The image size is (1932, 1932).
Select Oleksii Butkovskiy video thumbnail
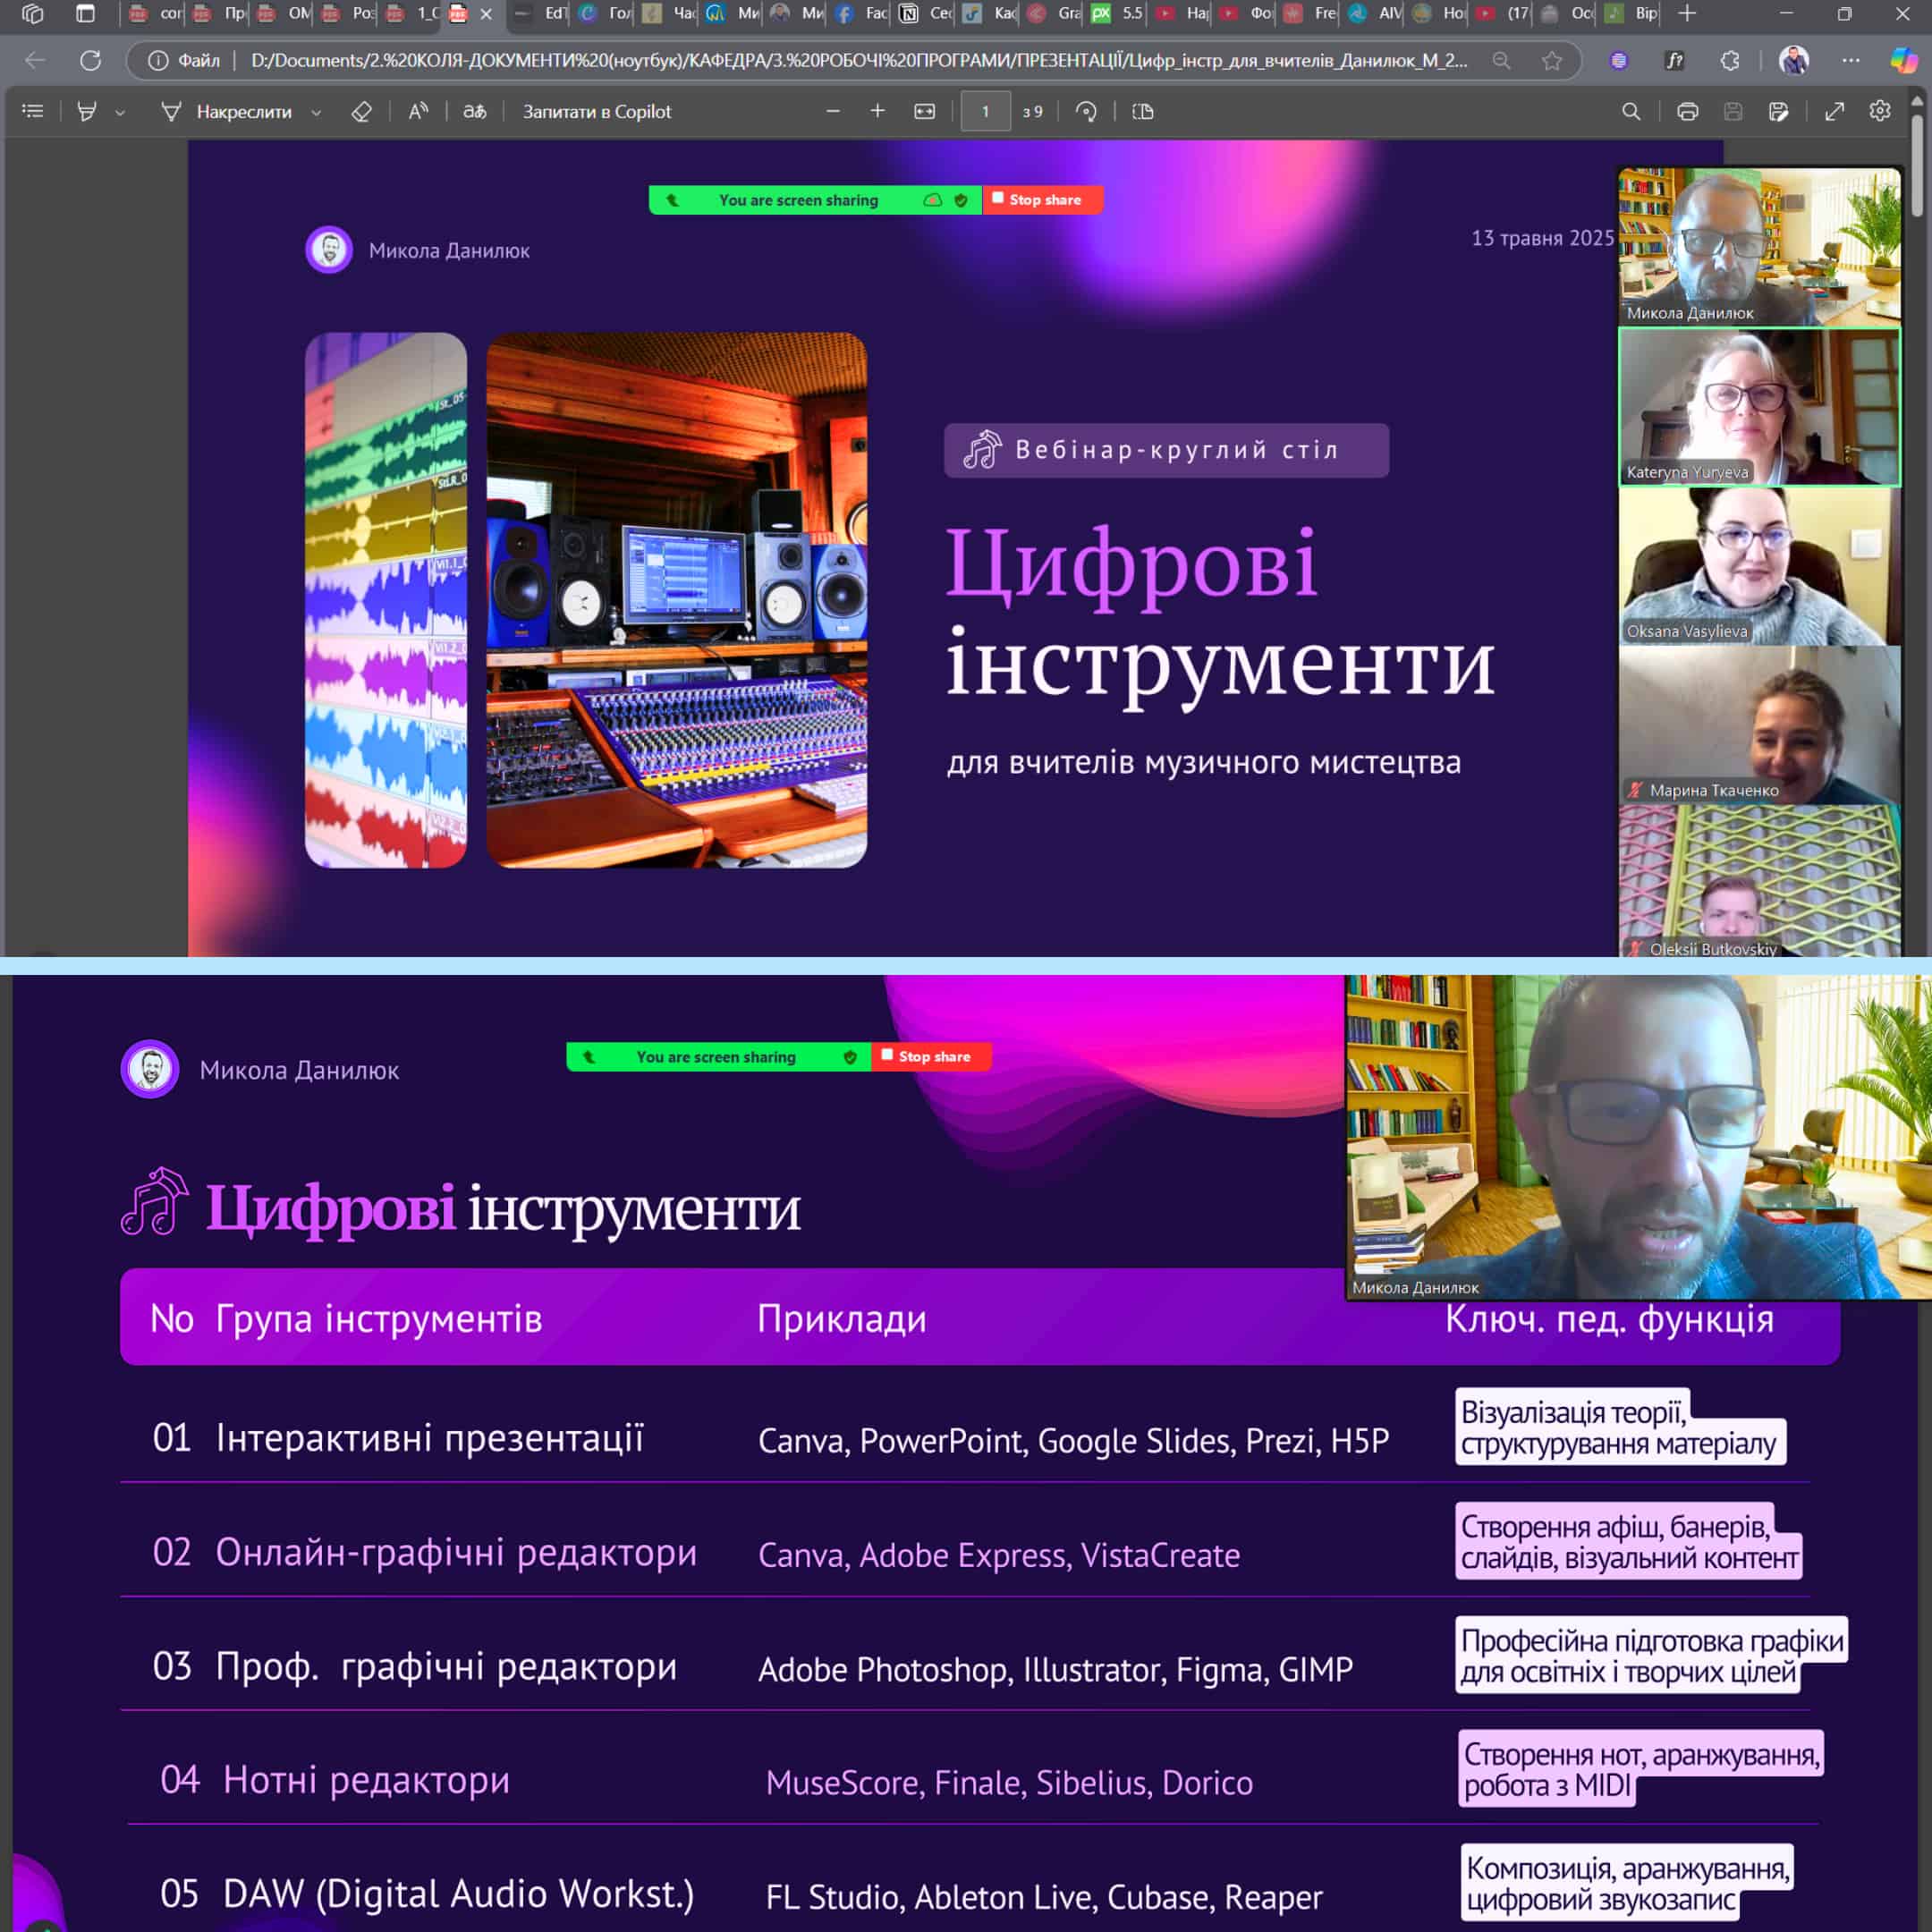1759,881
